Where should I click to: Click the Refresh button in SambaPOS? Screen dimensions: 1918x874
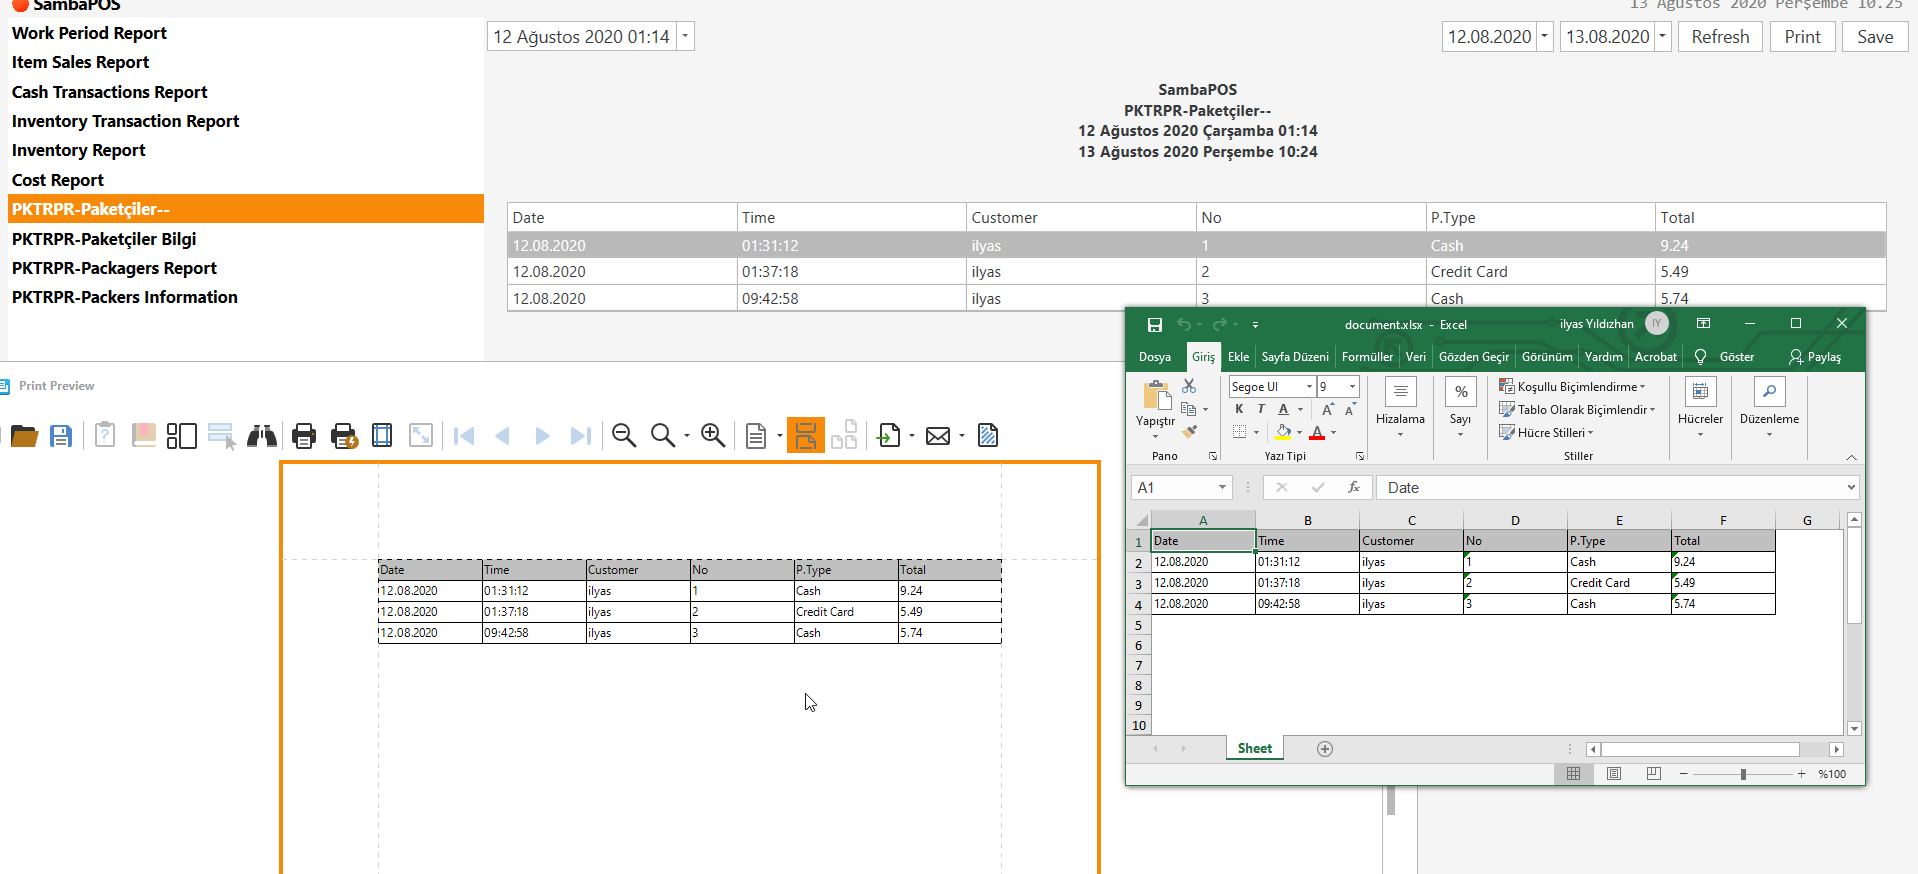pyautogui.click(x=1720, y=37)
